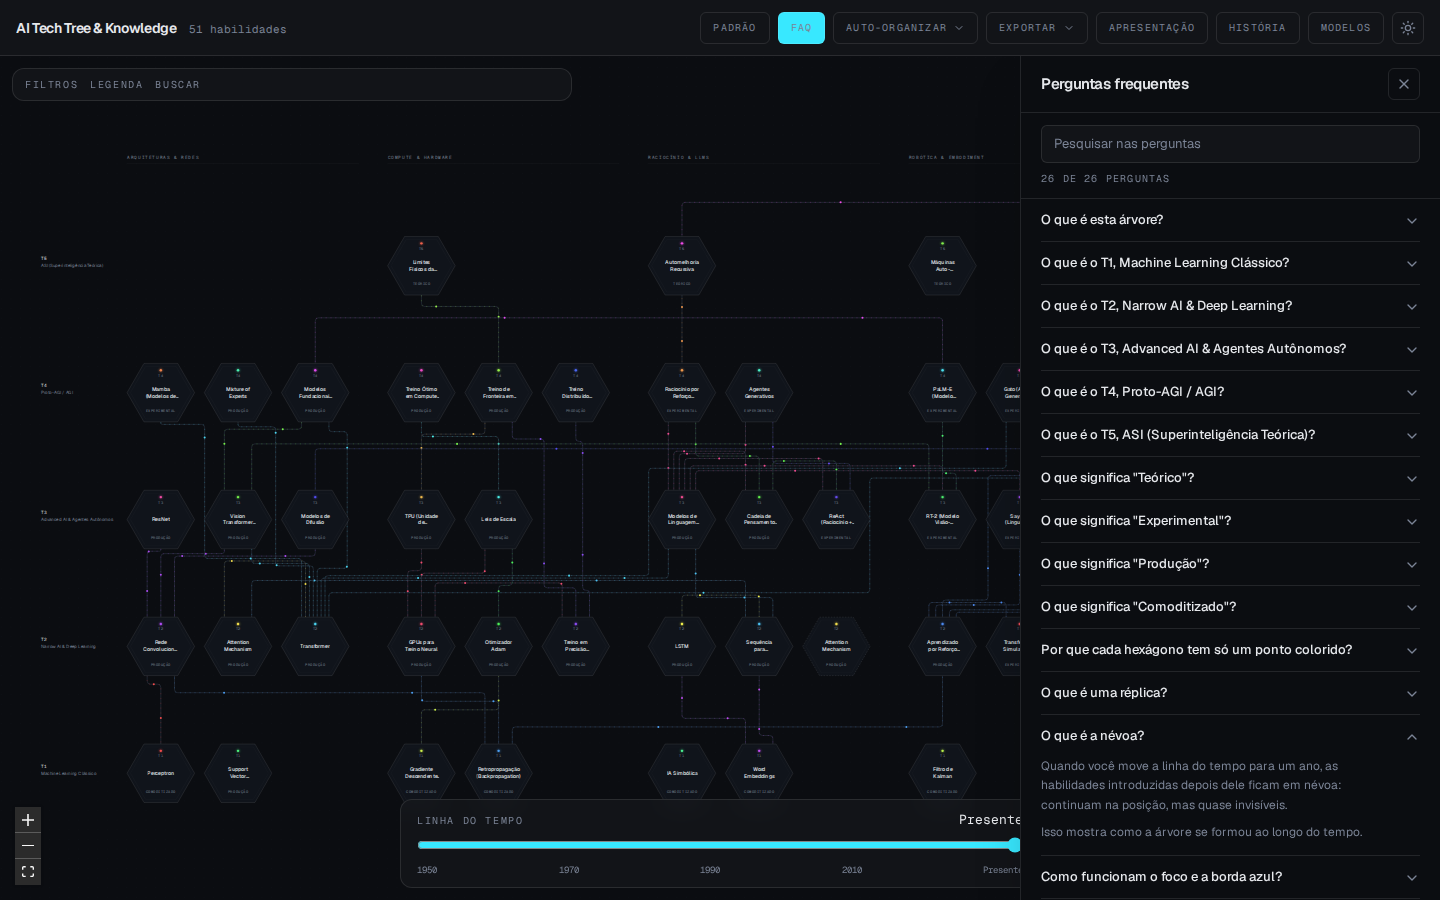Select the Vision Transformer node
Image resolution: width=1440 pixels, height=900 pixels.
point(238,520)
